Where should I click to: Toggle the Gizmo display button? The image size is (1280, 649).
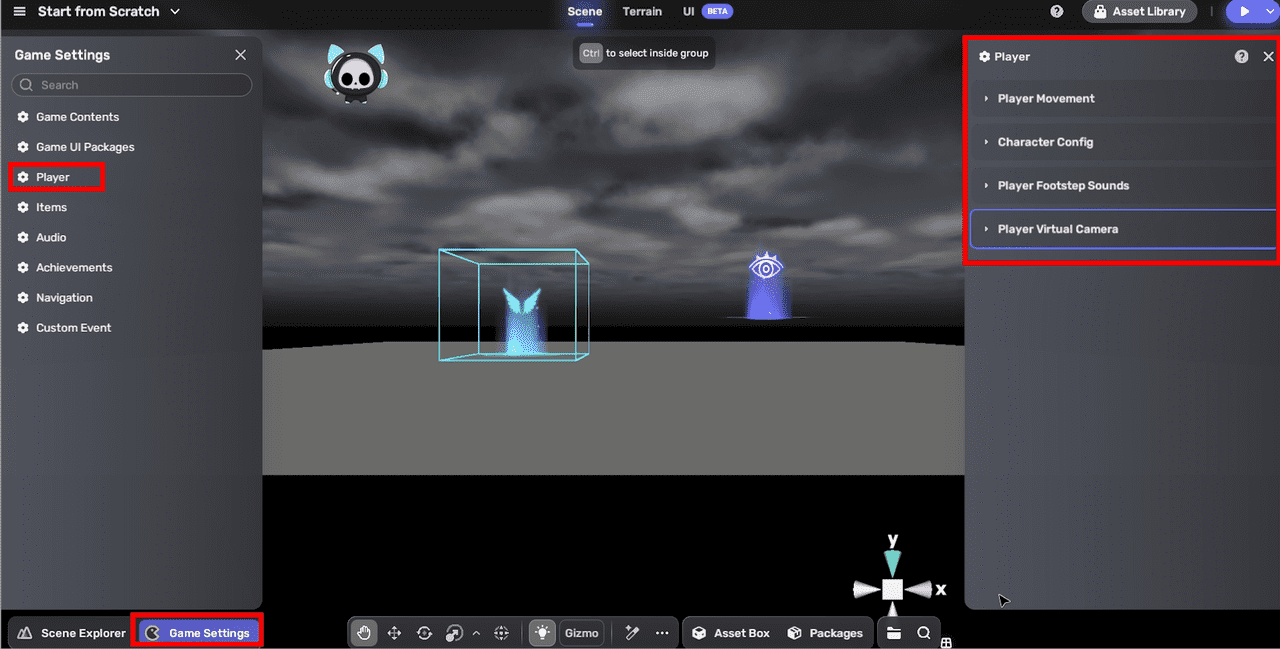tap(581, 633)
